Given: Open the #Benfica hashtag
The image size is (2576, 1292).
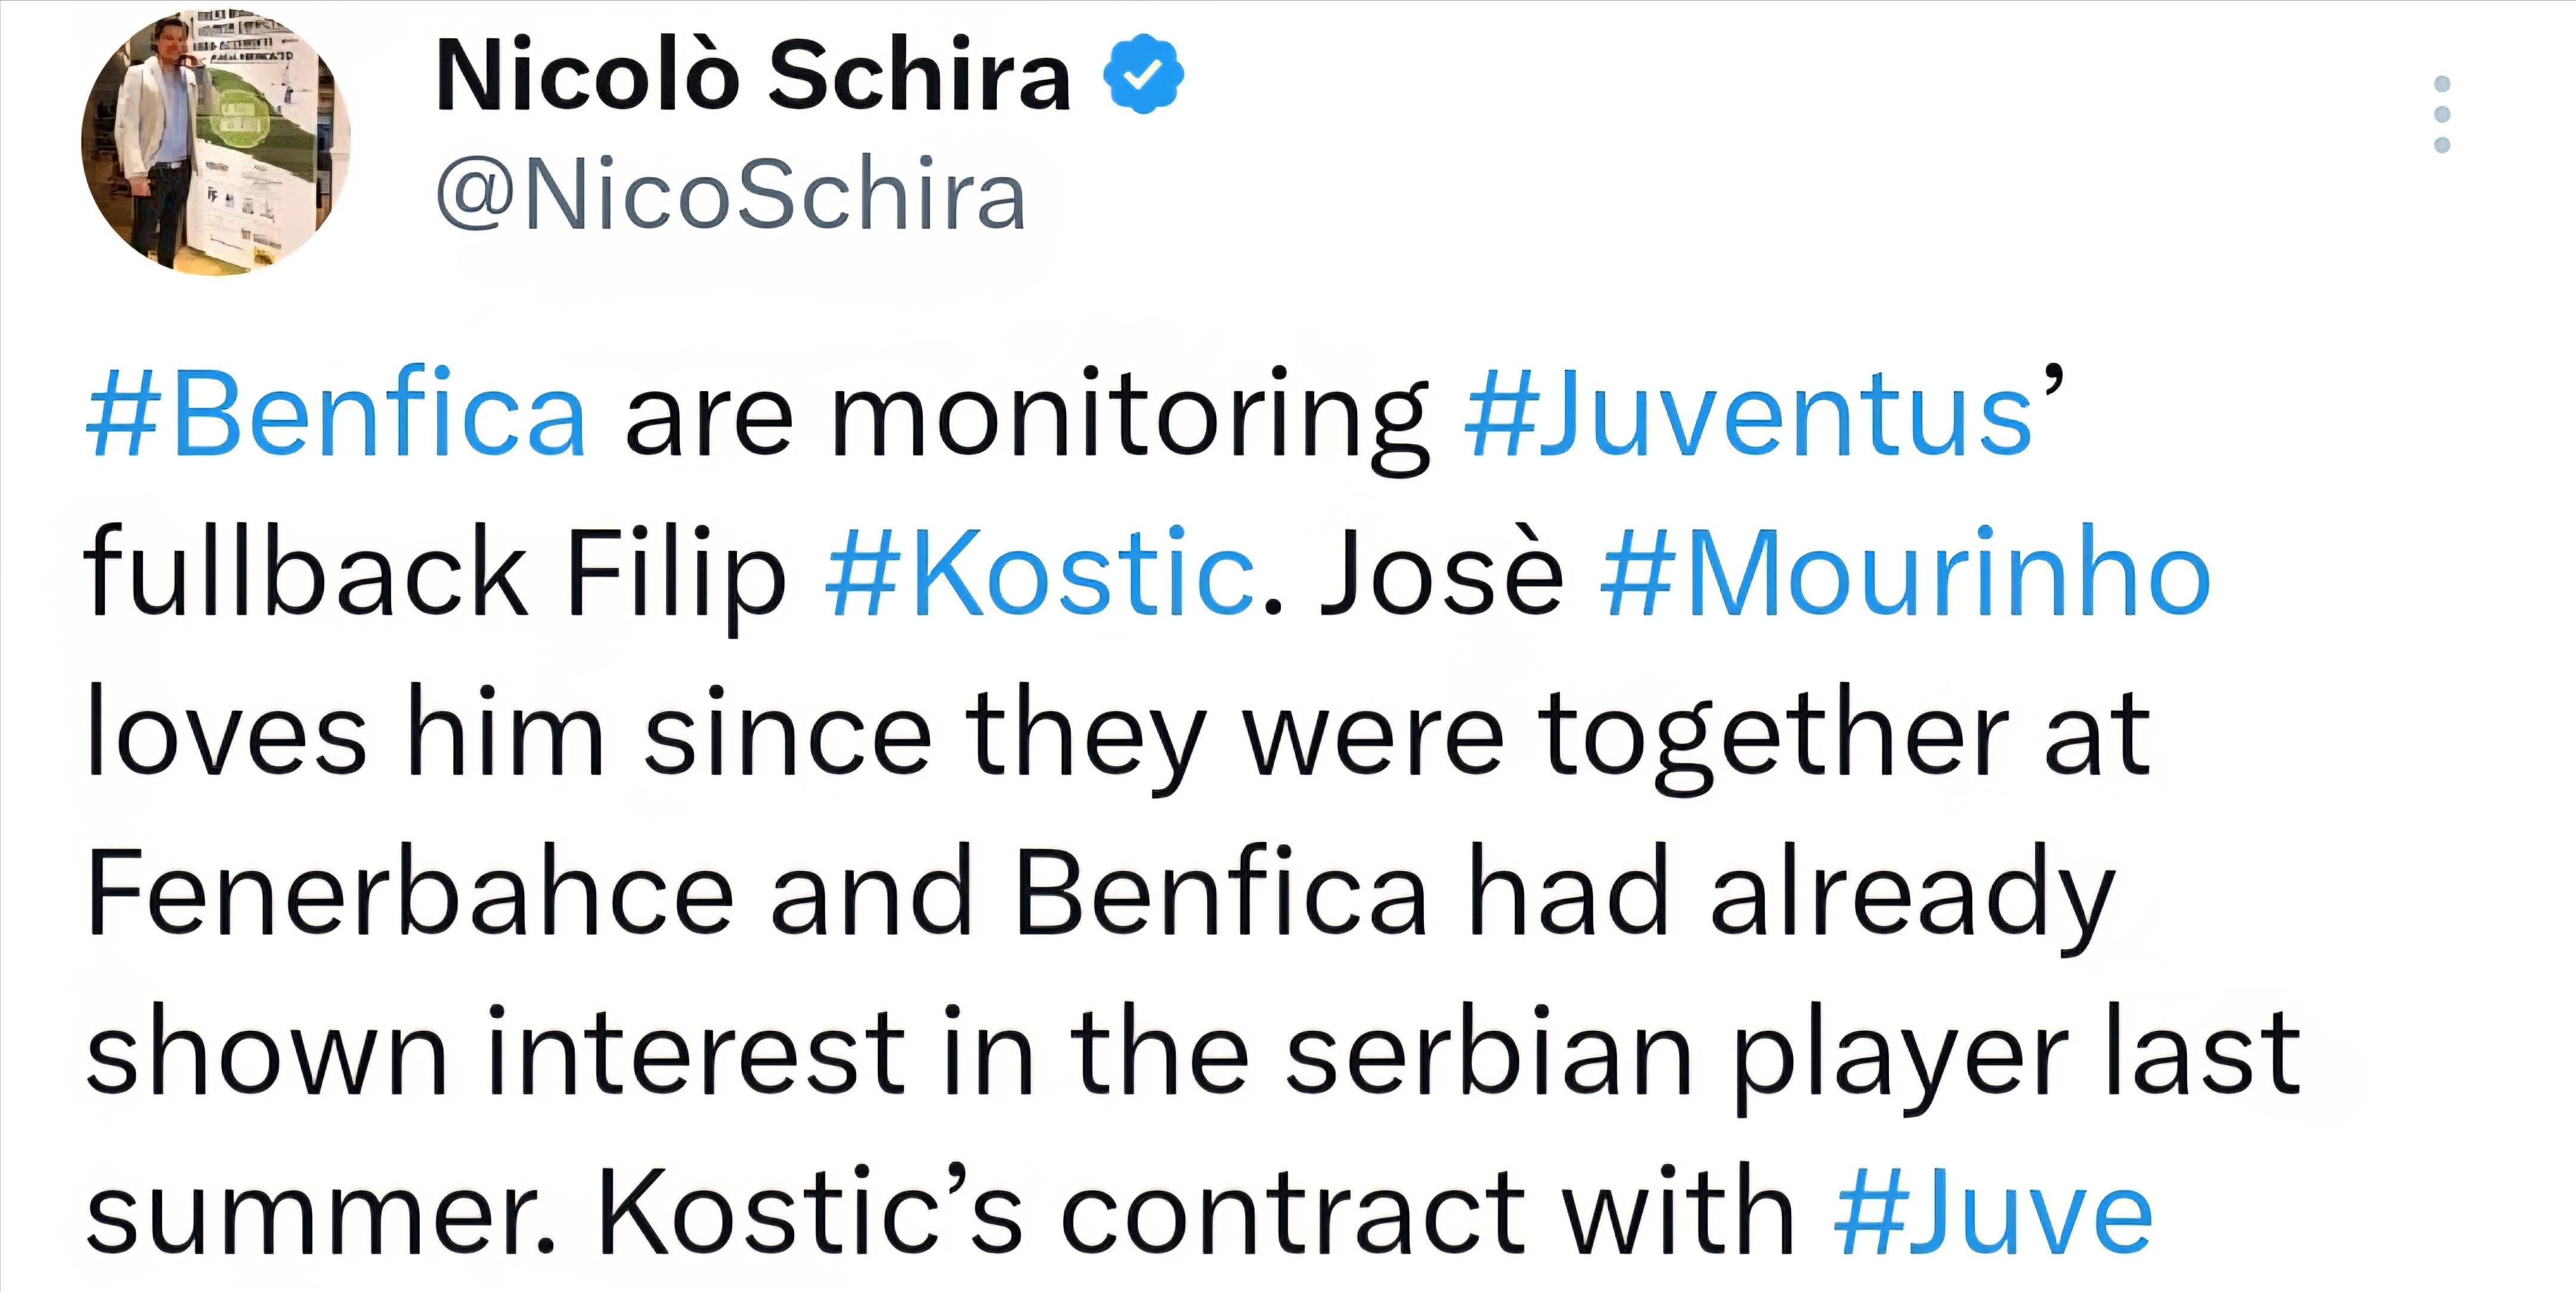Looking at the screenshot, I should 336,416.
